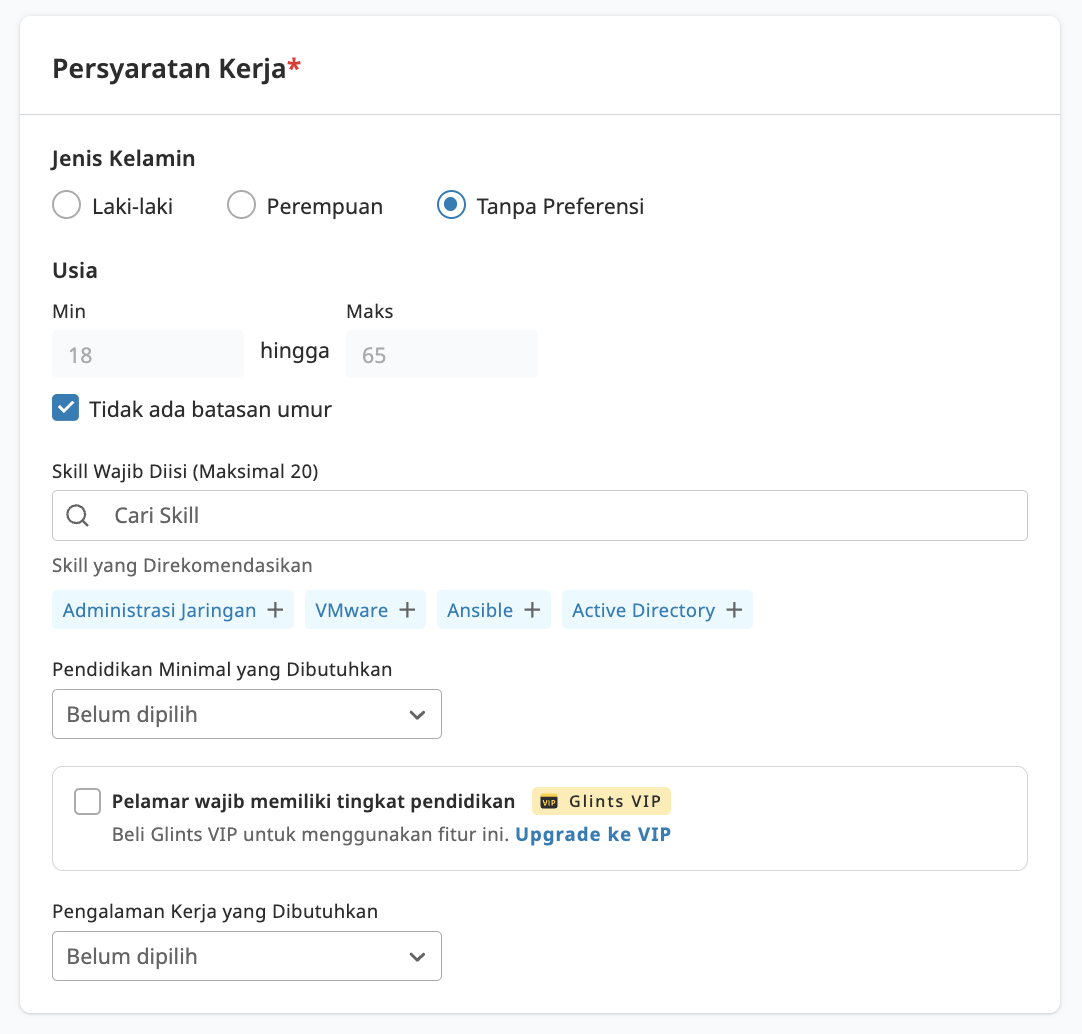Screen dimensions: 1082x1034
Task: Expand the Pengalaman Kerja dropdown
Action: click(x=246, y=956)
